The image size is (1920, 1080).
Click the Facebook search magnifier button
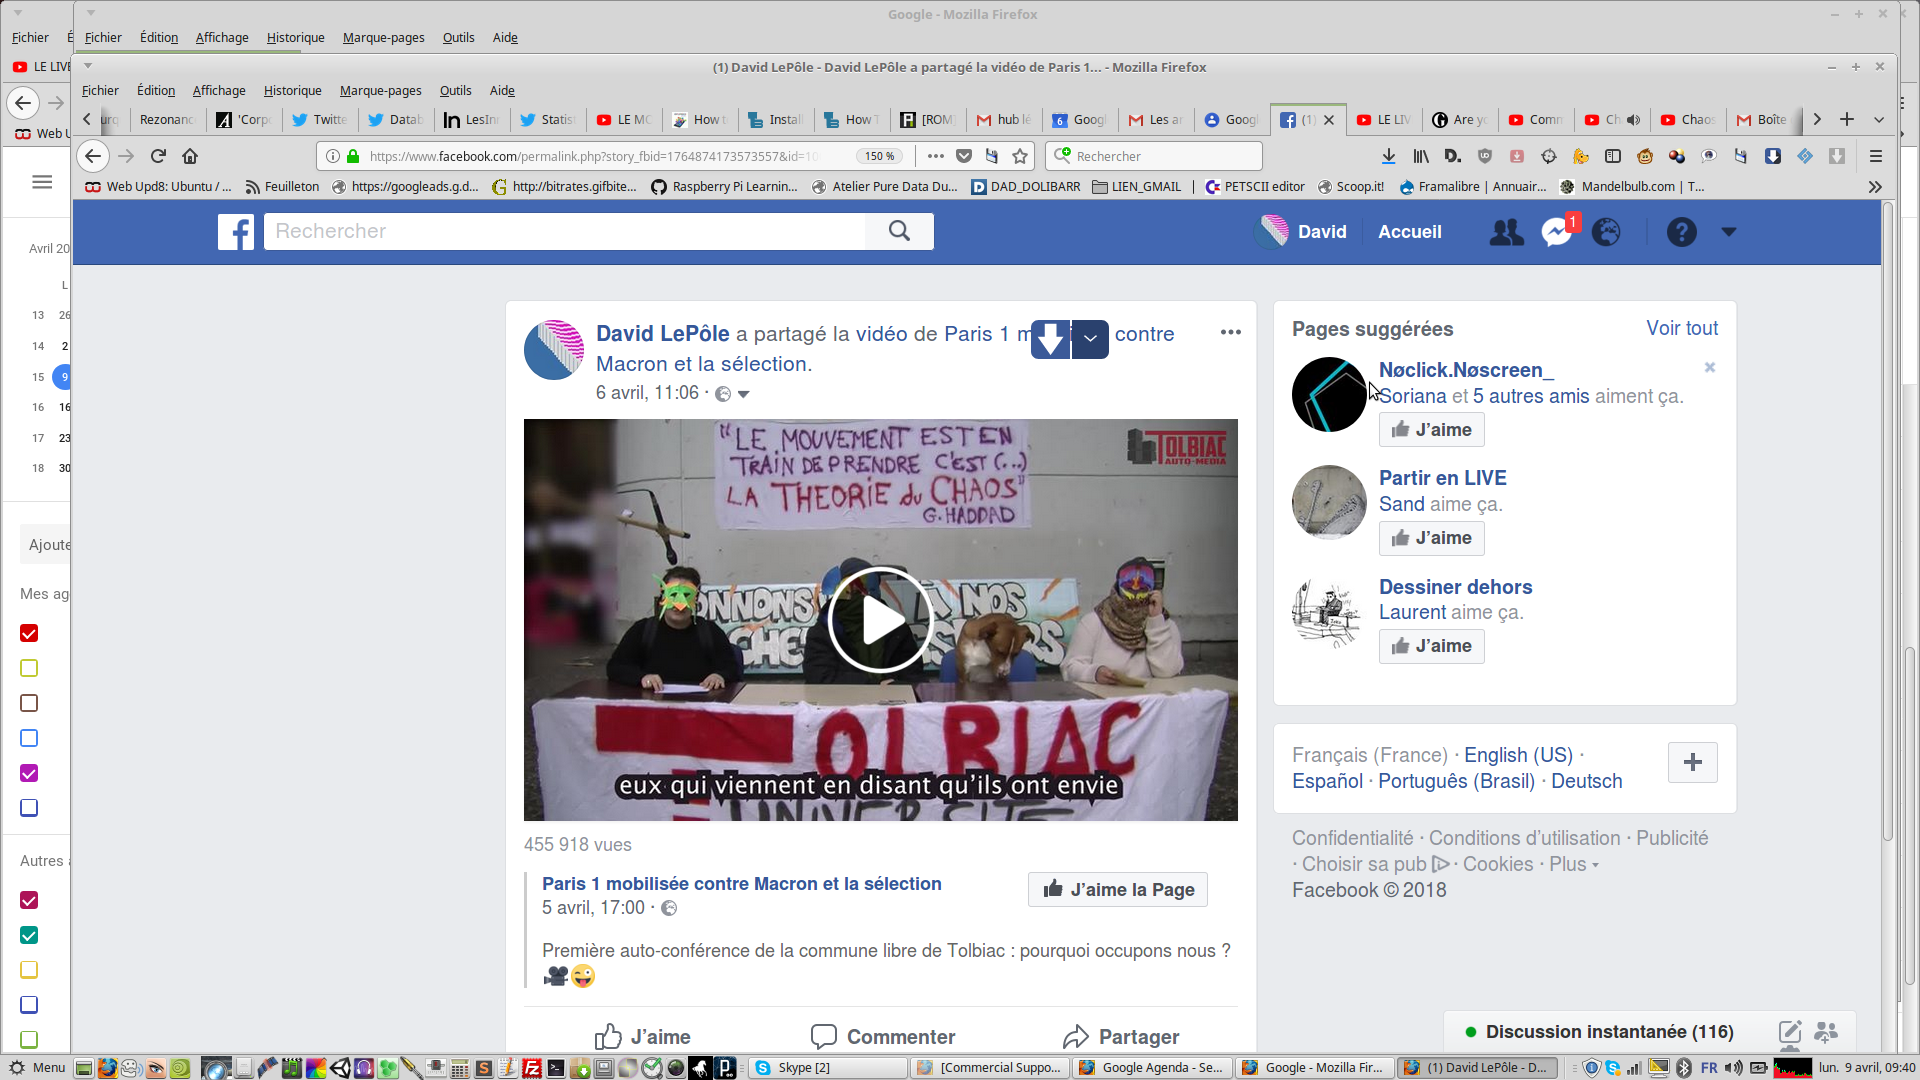point(899,231)
